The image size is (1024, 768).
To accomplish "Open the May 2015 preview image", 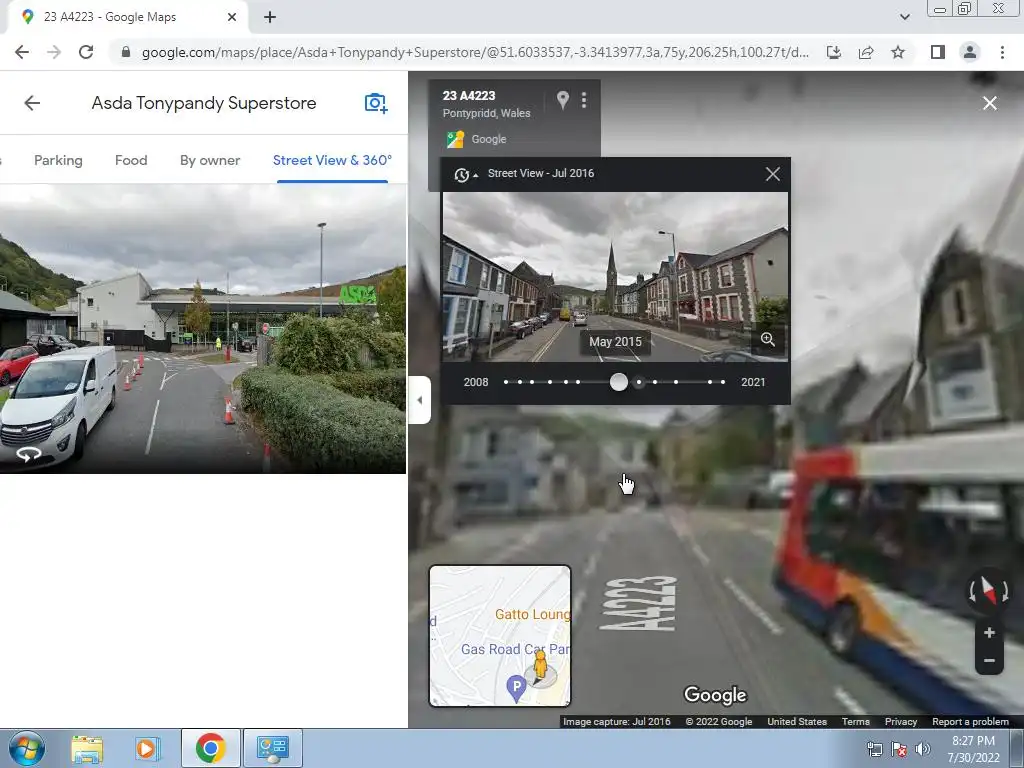I will click(x=615, y=276).
